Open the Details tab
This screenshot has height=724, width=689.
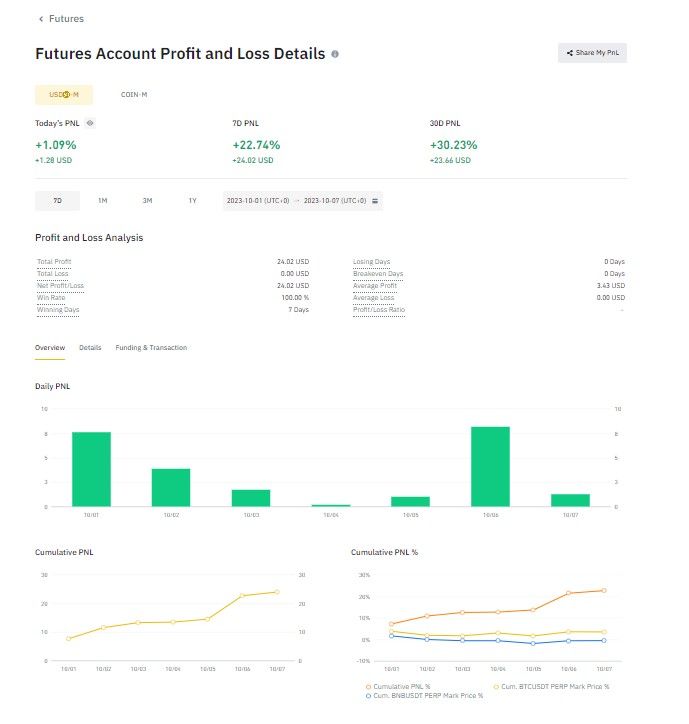click(90, 348)
